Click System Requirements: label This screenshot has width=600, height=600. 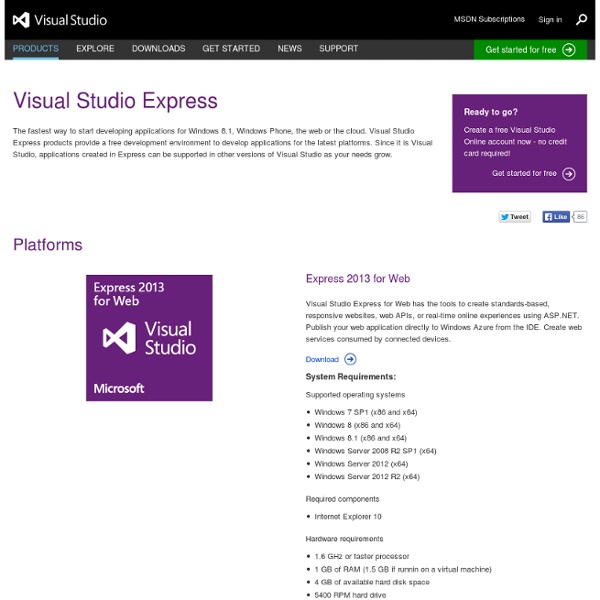click(351, 377)
